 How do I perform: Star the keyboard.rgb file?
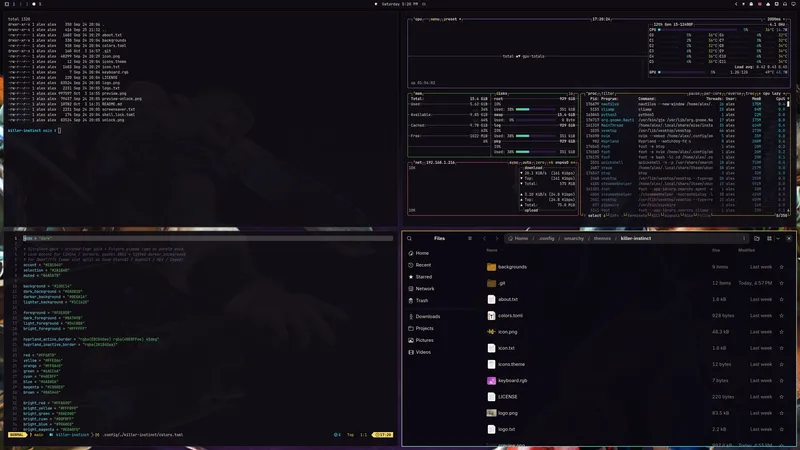point(781,381)
